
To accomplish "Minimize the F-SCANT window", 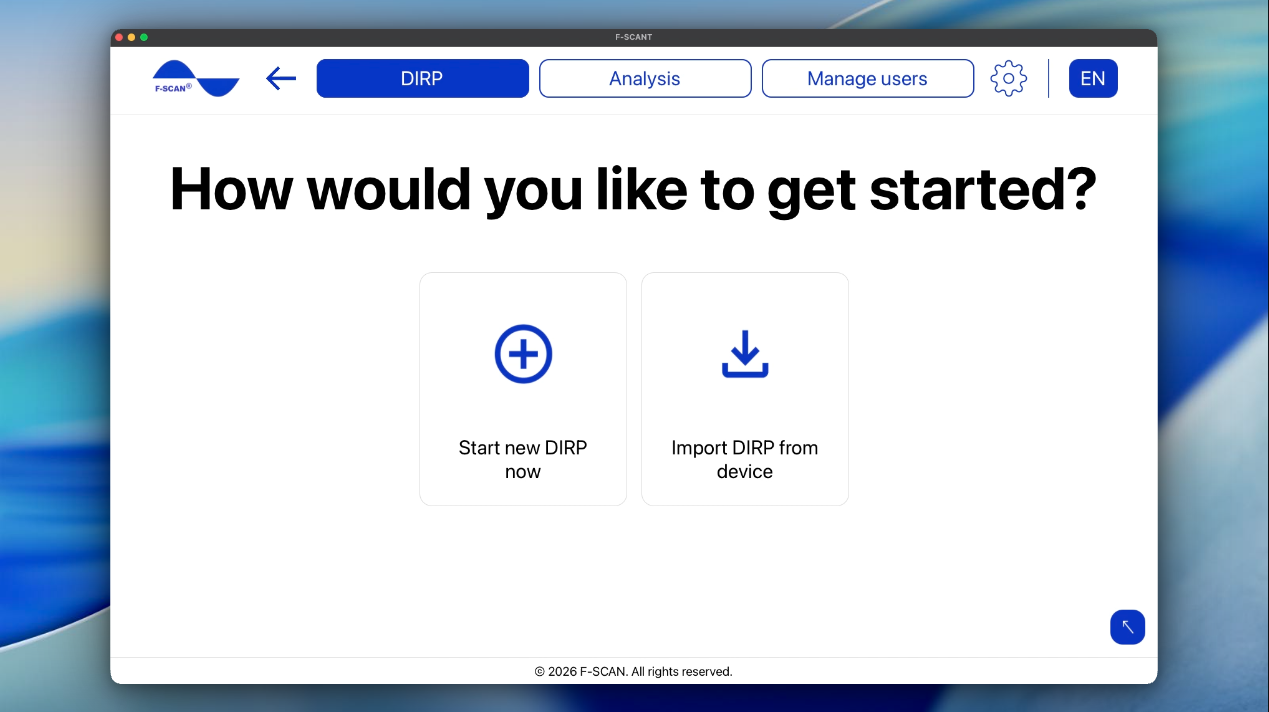I will tap(131, 37).
